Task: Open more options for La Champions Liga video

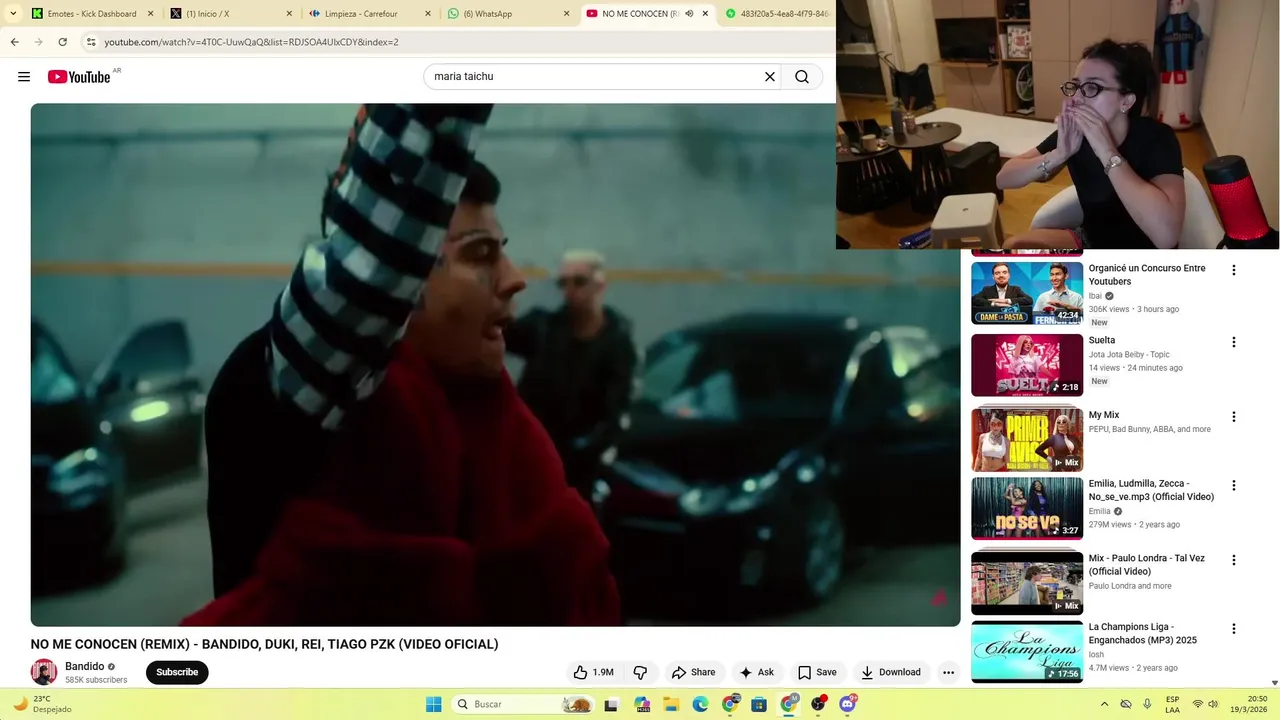Action: [x=1233, y=629]
